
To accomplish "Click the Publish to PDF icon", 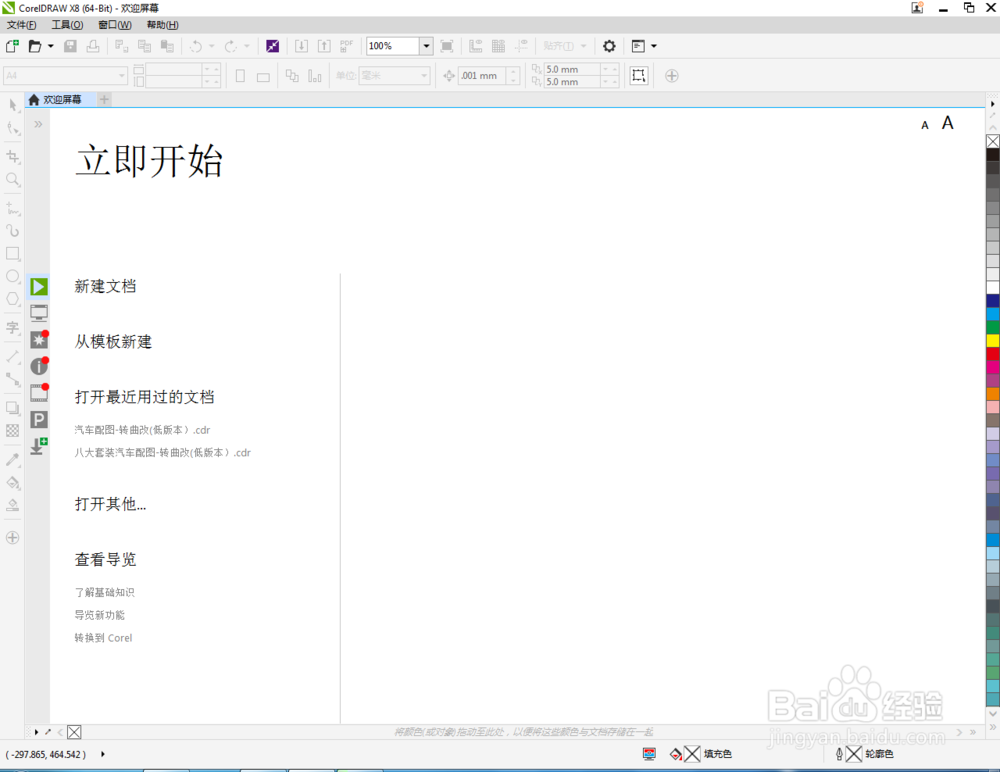I will point(346,46).
